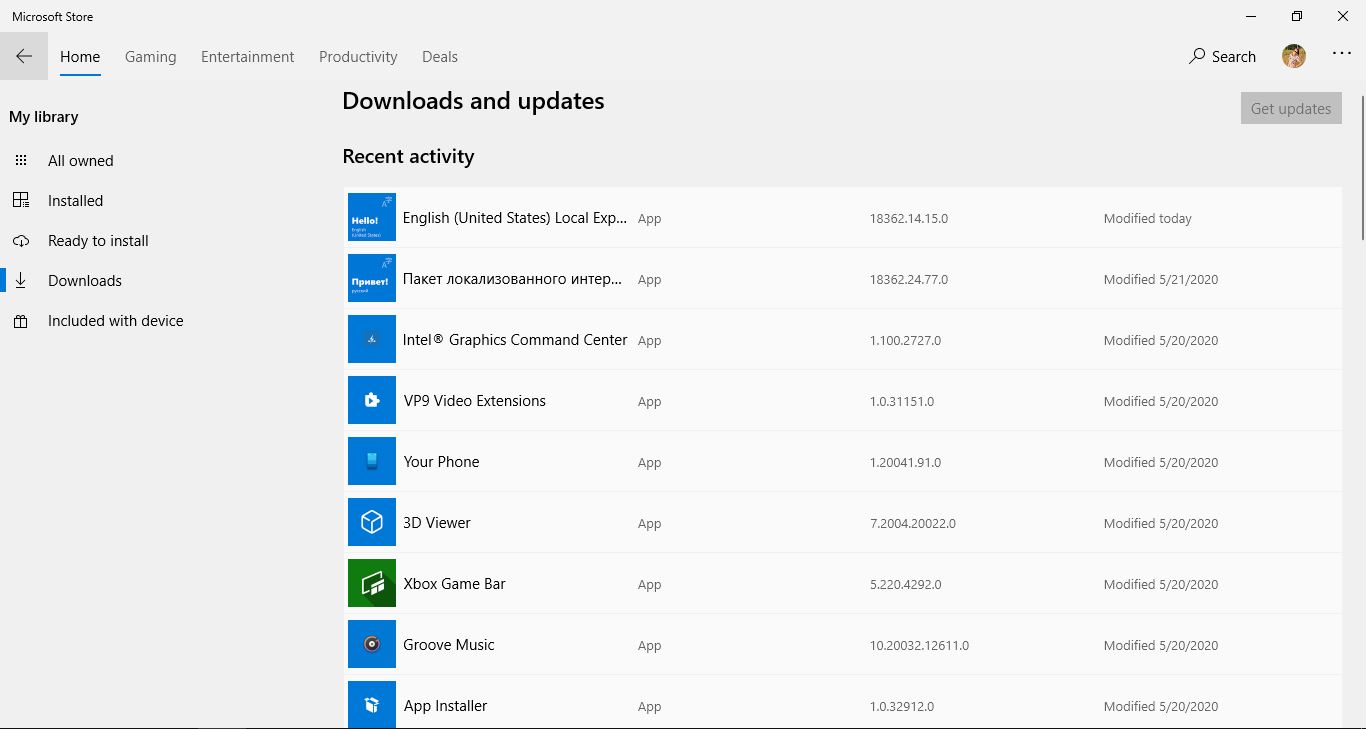This screenshot has width=1366, height=729.
Task: Click the Search button
Action: click(x=1222, y=57)
